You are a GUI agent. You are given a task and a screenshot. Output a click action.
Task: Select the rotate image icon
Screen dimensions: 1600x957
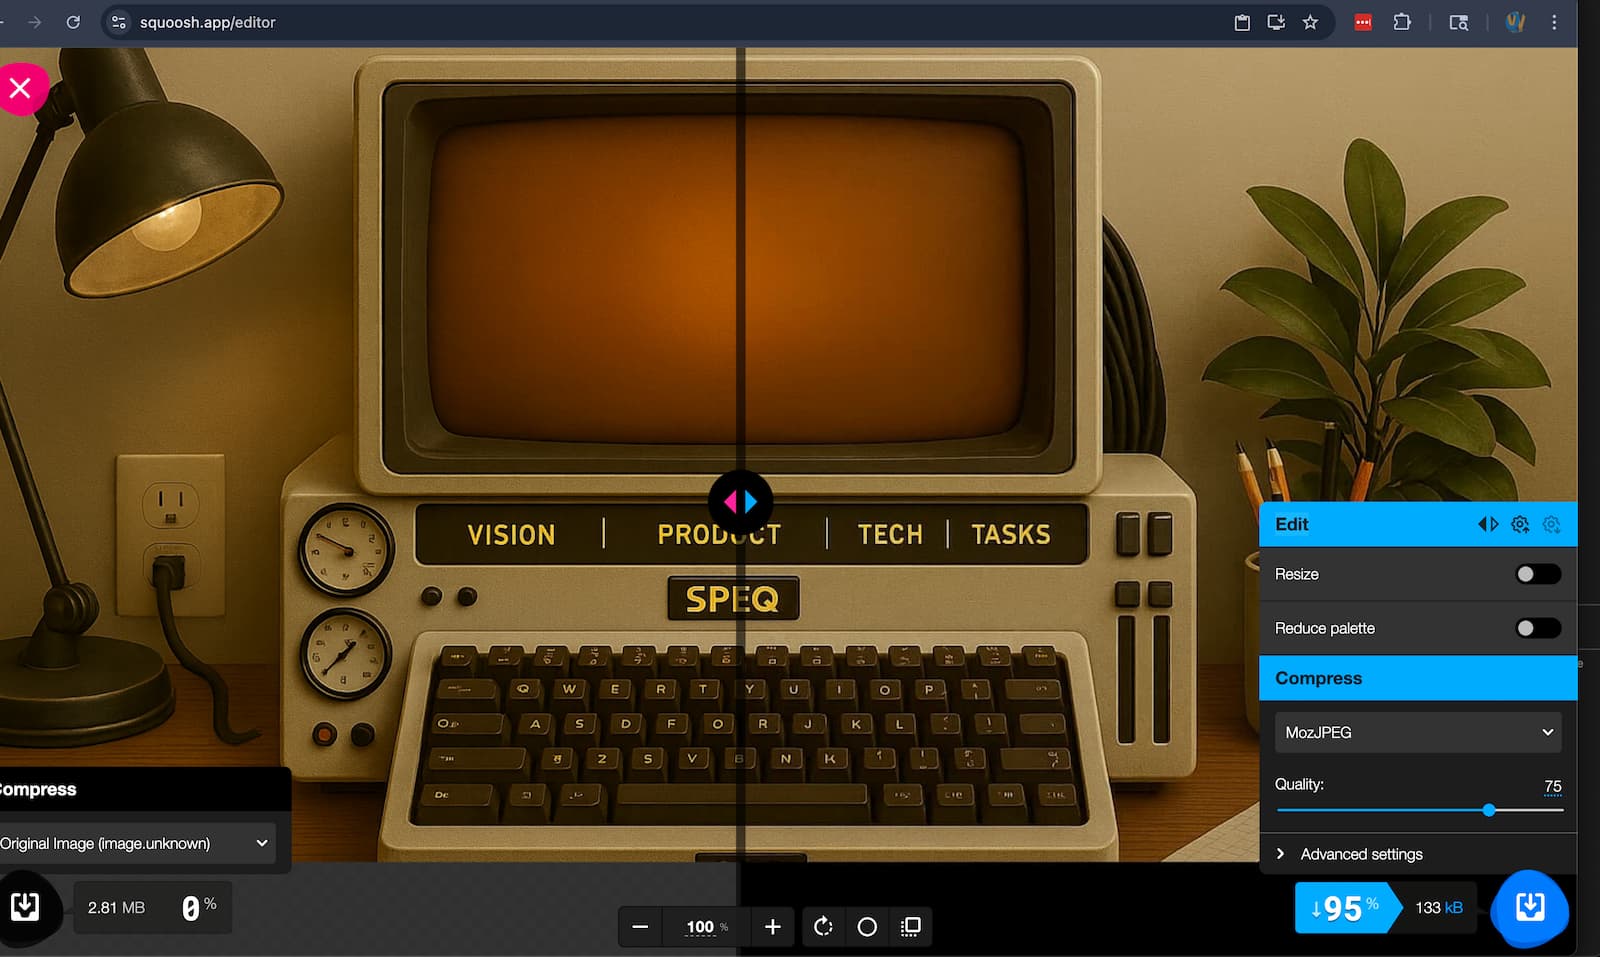(823, 927)
